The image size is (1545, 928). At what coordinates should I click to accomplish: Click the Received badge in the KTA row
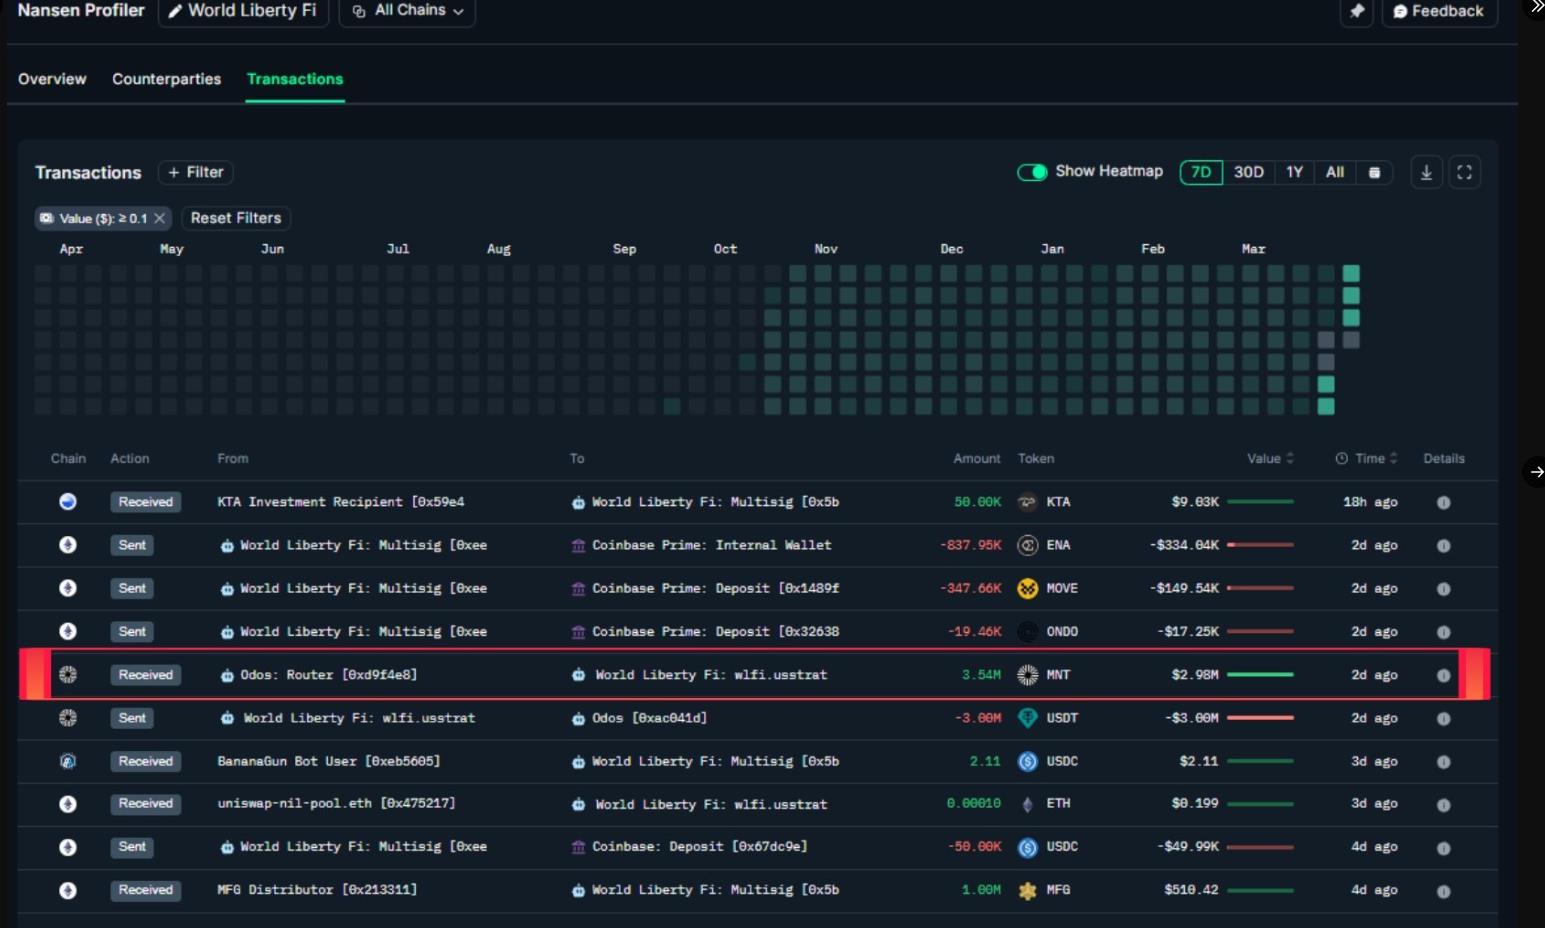[x=145, y=502]
